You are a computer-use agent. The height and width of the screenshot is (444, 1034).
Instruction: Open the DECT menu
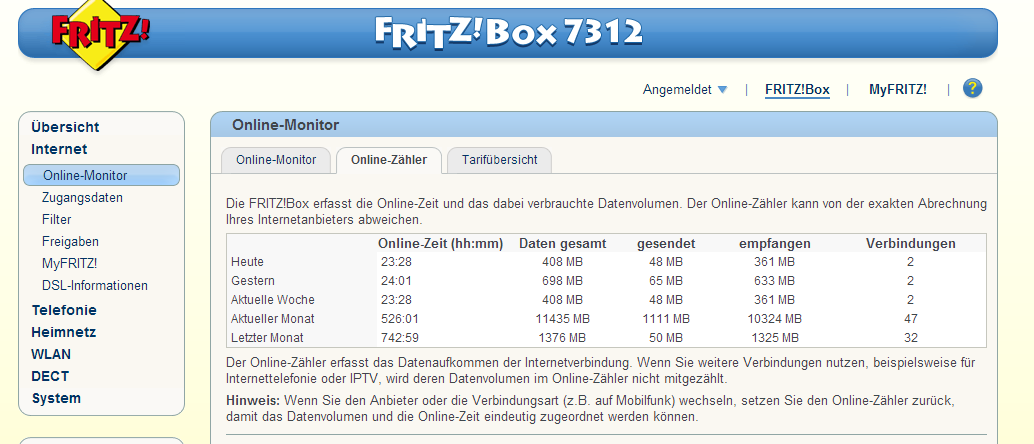pyautogui.click(x=50, y=377)
